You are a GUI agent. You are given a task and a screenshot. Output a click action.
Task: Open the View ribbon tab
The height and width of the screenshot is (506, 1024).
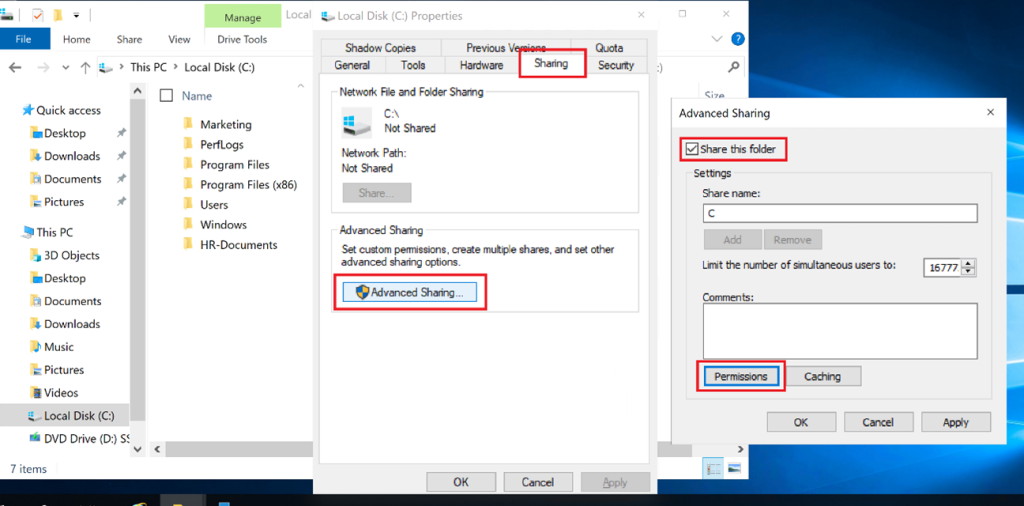(179, 39)
